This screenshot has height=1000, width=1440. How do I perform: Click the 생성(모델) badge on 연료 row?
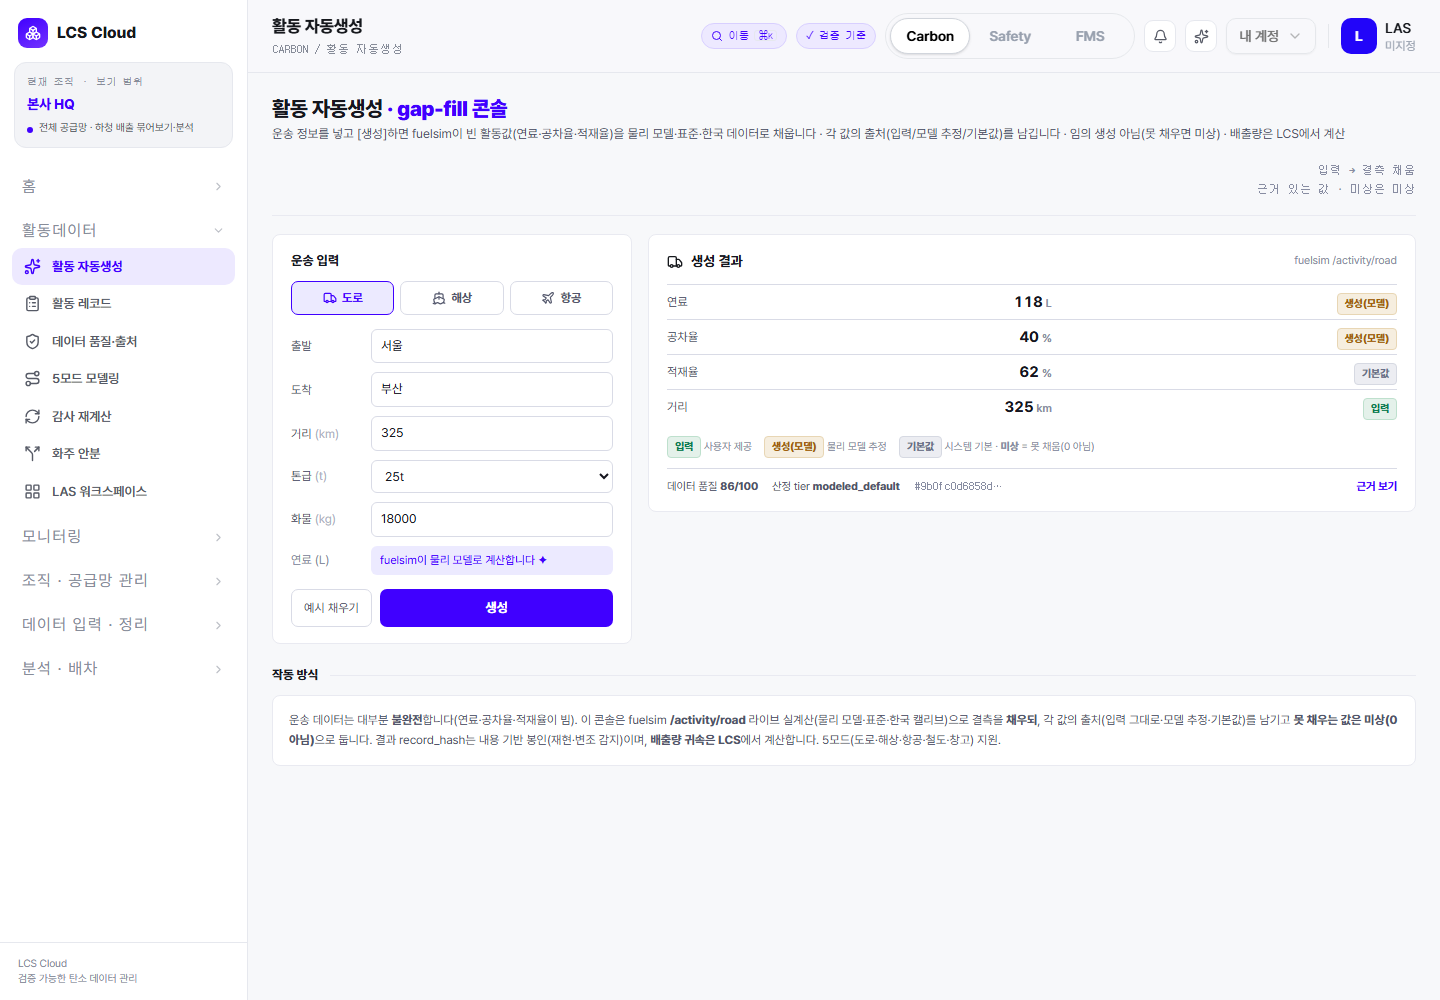pos(1366,304)
